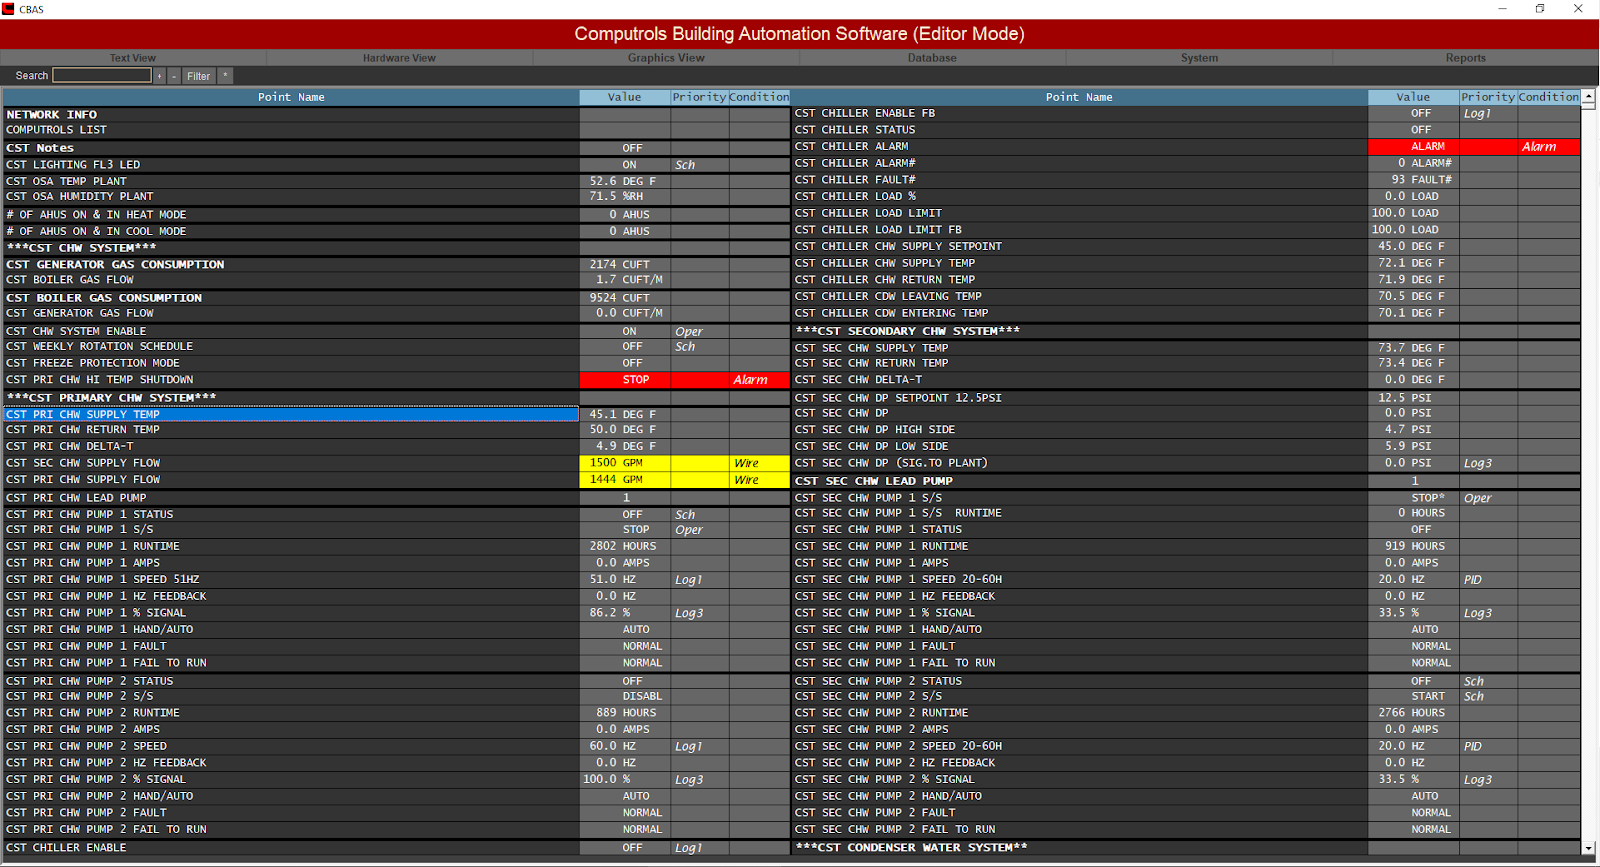1600x867 pixels.
Task: Click the right Point Name column header
Action: tap(1079, 97)
